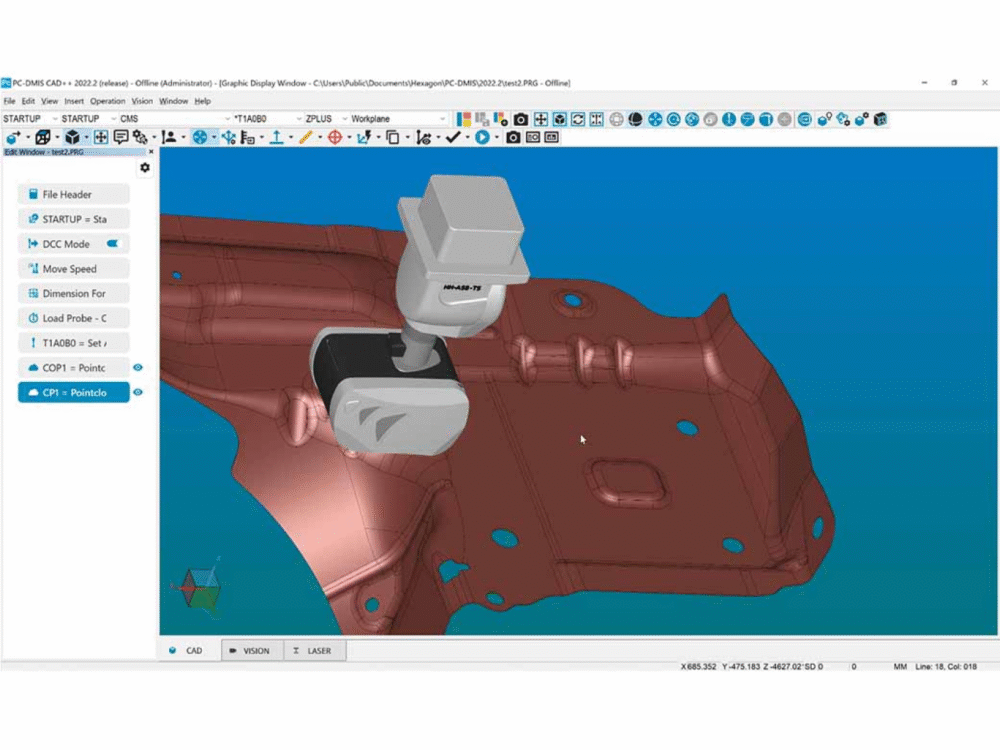Viewport: 1000px width, 750px height.
Task: Switch to the CAD tab
Action: [x=190, y=651]
